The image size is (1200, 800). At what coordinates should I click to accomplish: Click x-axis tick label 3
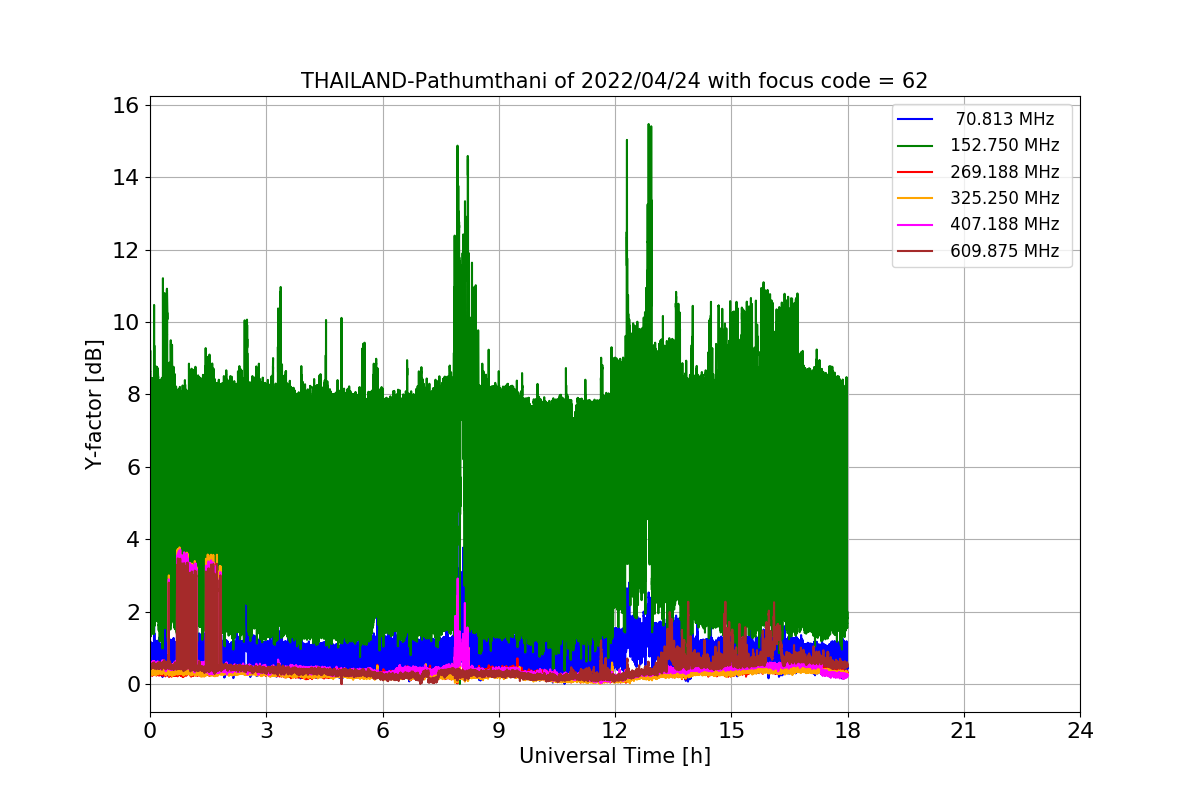266,730
